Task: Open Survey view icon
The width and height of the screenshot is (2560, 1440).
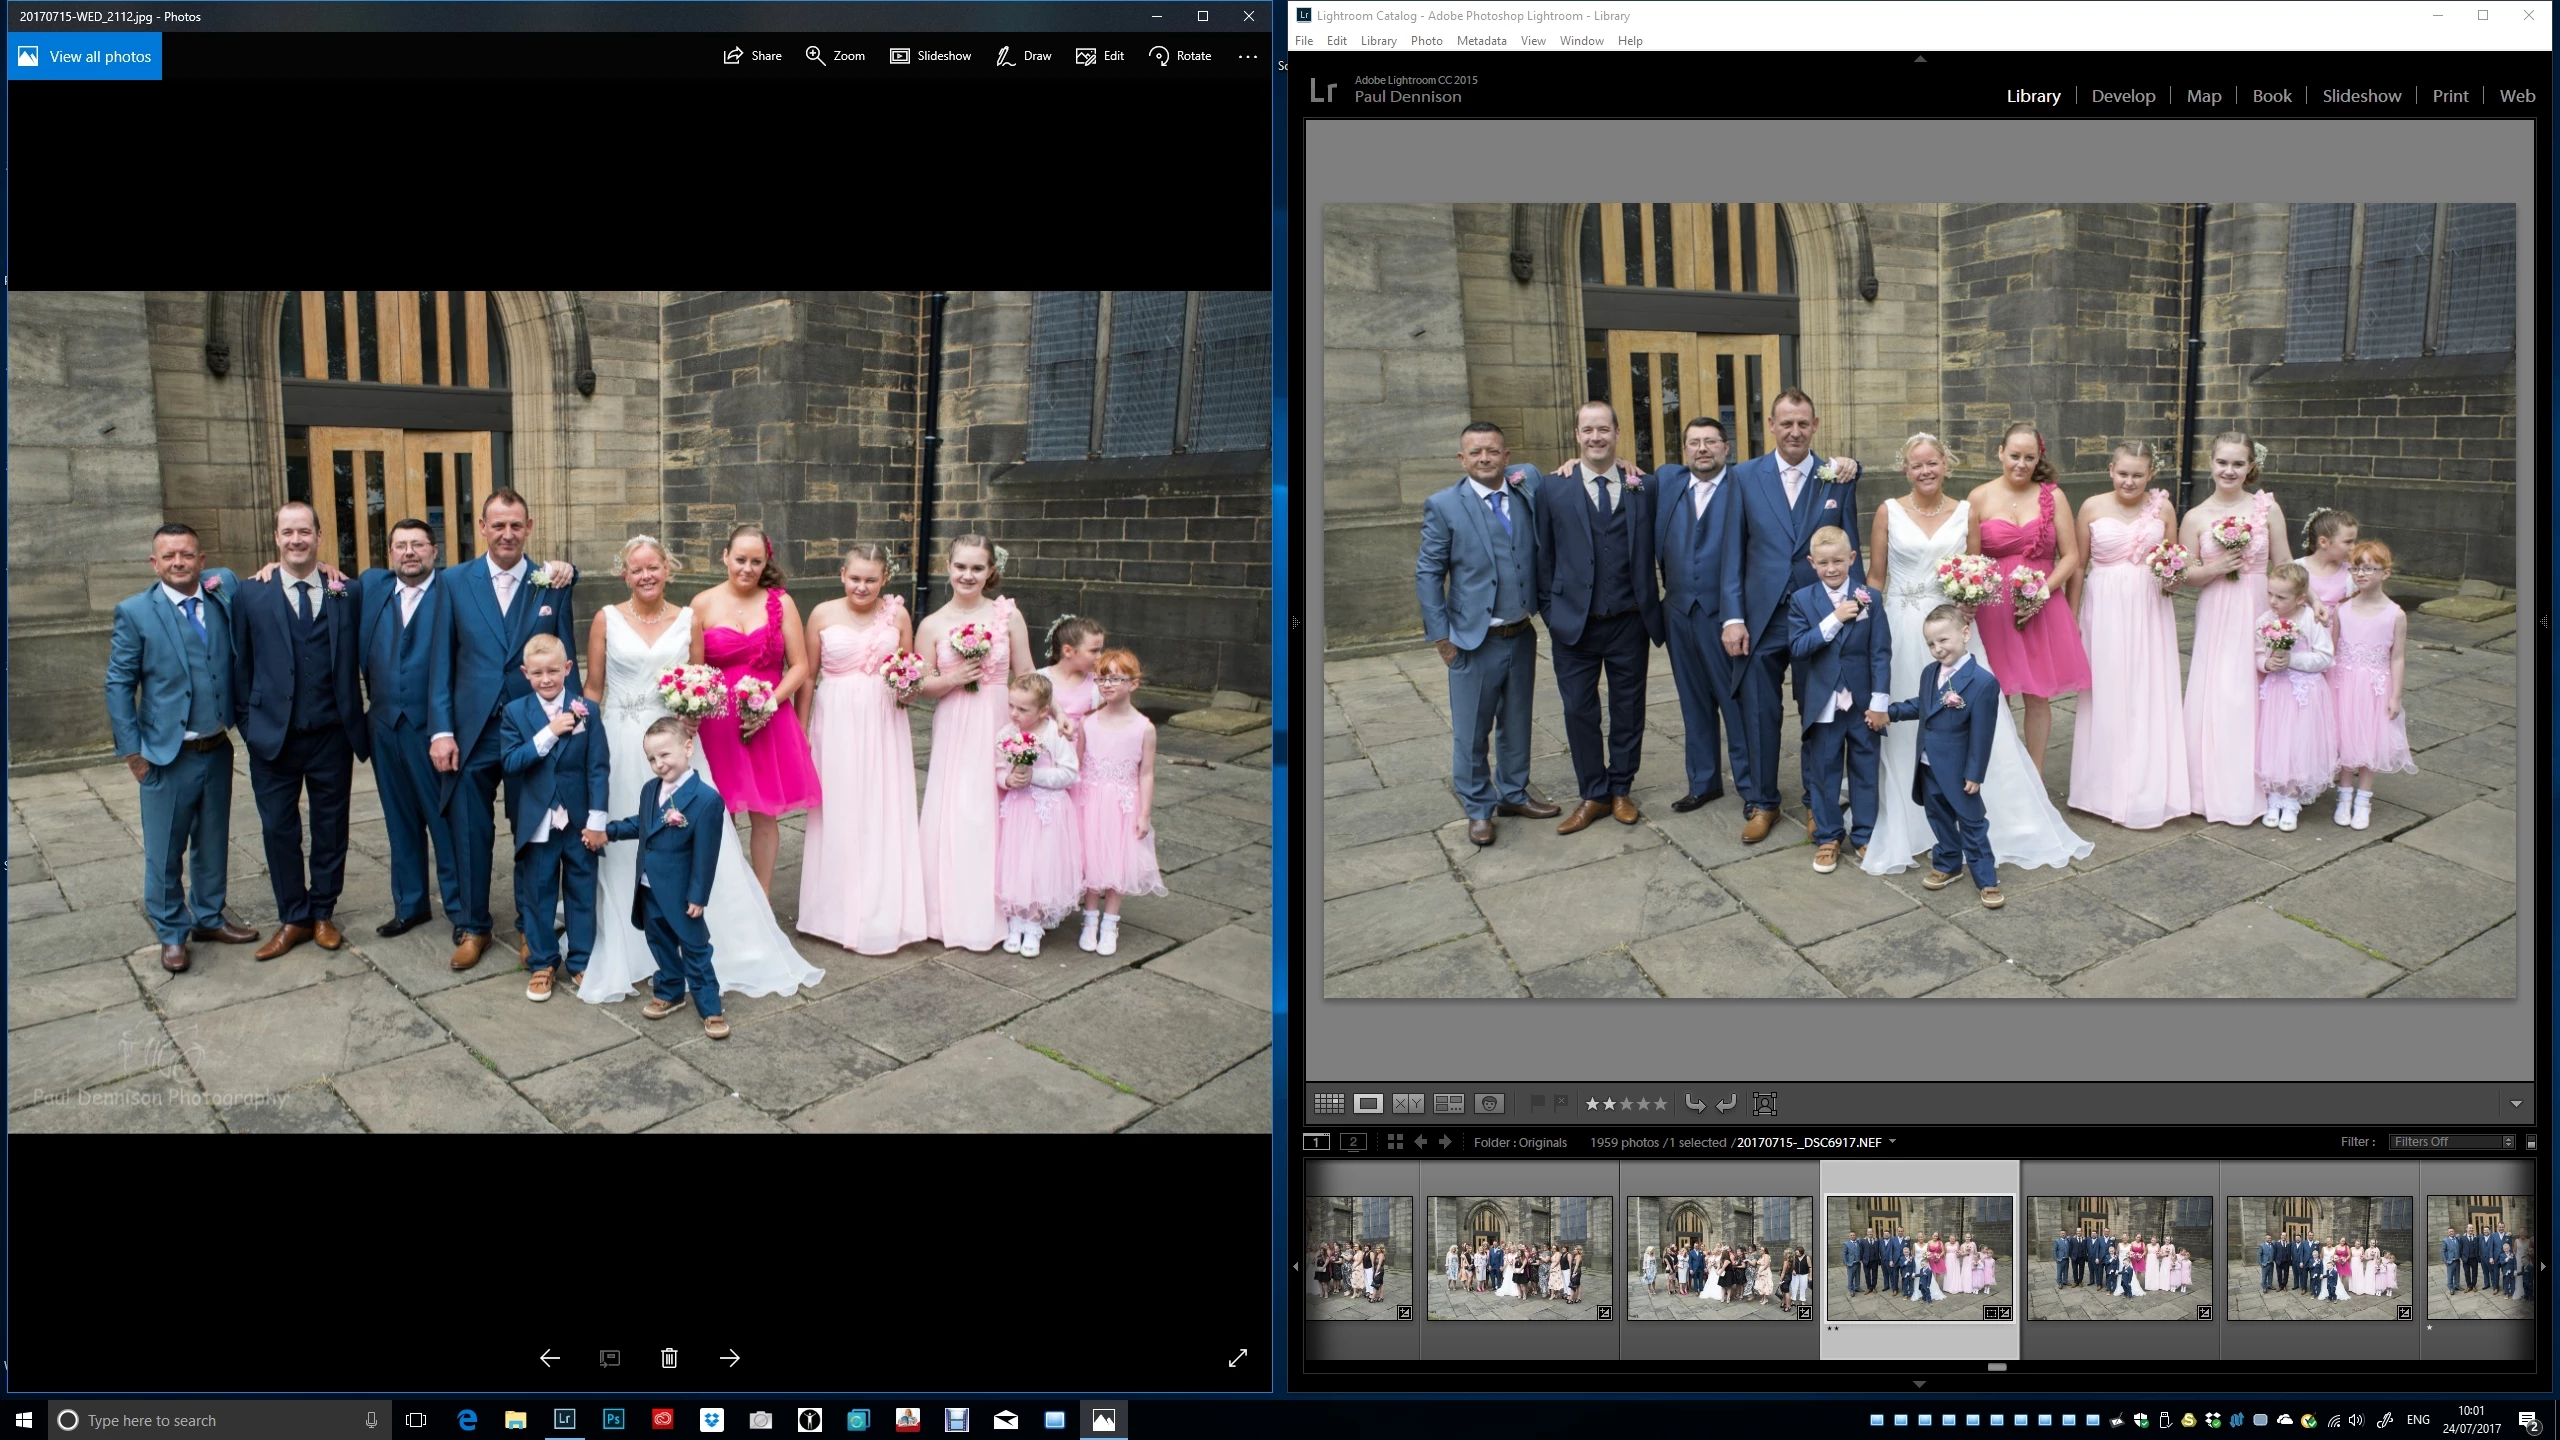Action: (x=1448, y=1104)
